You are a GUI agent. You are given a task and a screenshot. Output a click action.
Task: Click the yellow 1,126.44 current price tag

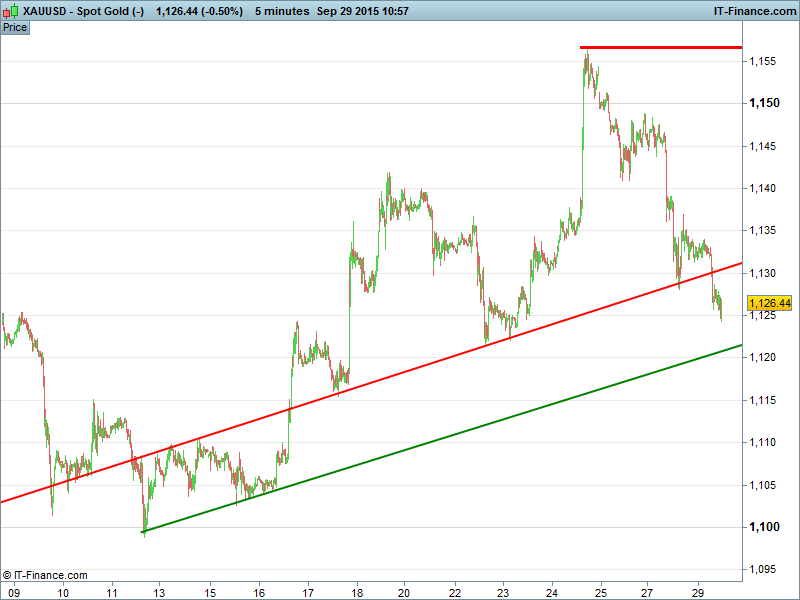click(769, 303)
